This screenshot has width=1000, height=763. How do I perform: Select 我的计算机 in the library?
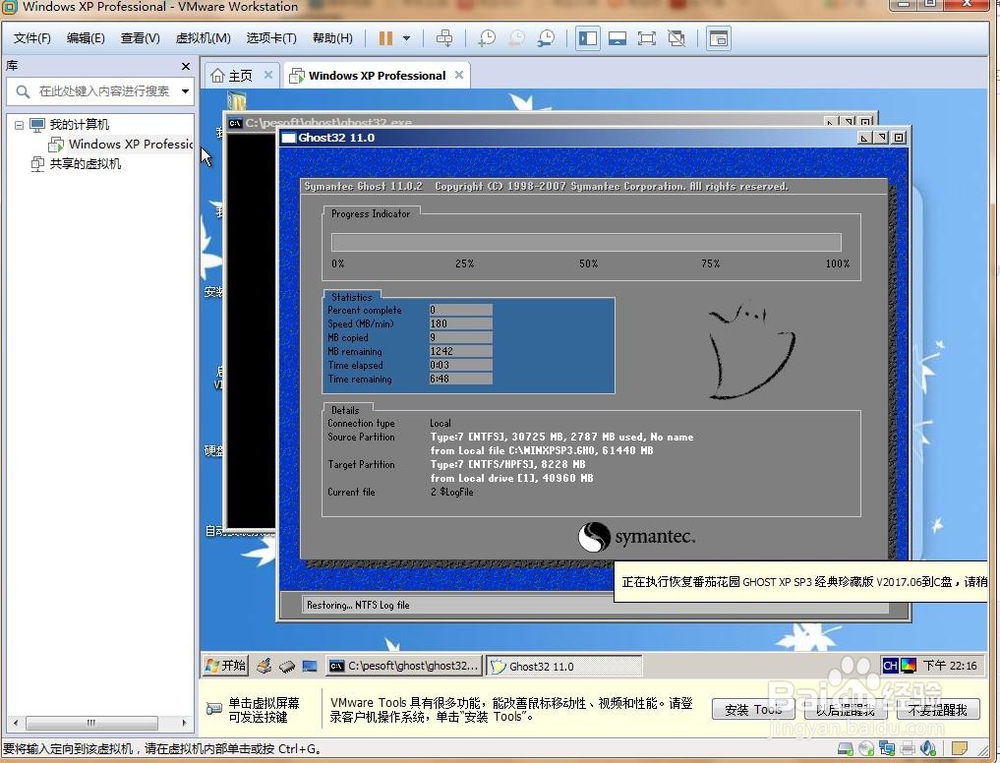[79, 124]
